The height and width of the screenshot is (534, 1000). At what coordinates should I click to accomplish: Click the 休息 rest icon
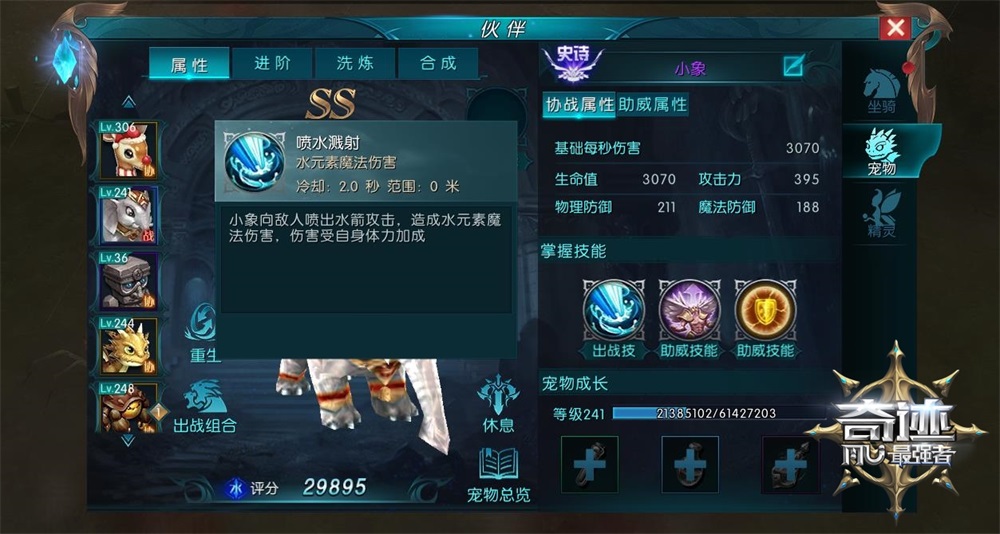(x=499, y=403)
